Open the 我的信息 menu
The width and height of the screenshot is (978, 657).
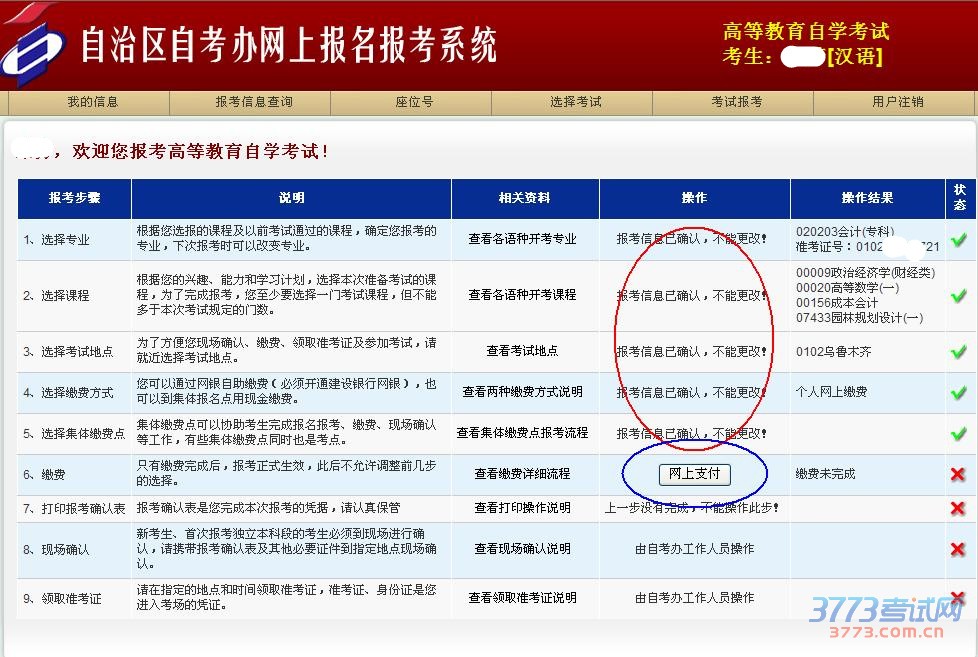point(92,102)
